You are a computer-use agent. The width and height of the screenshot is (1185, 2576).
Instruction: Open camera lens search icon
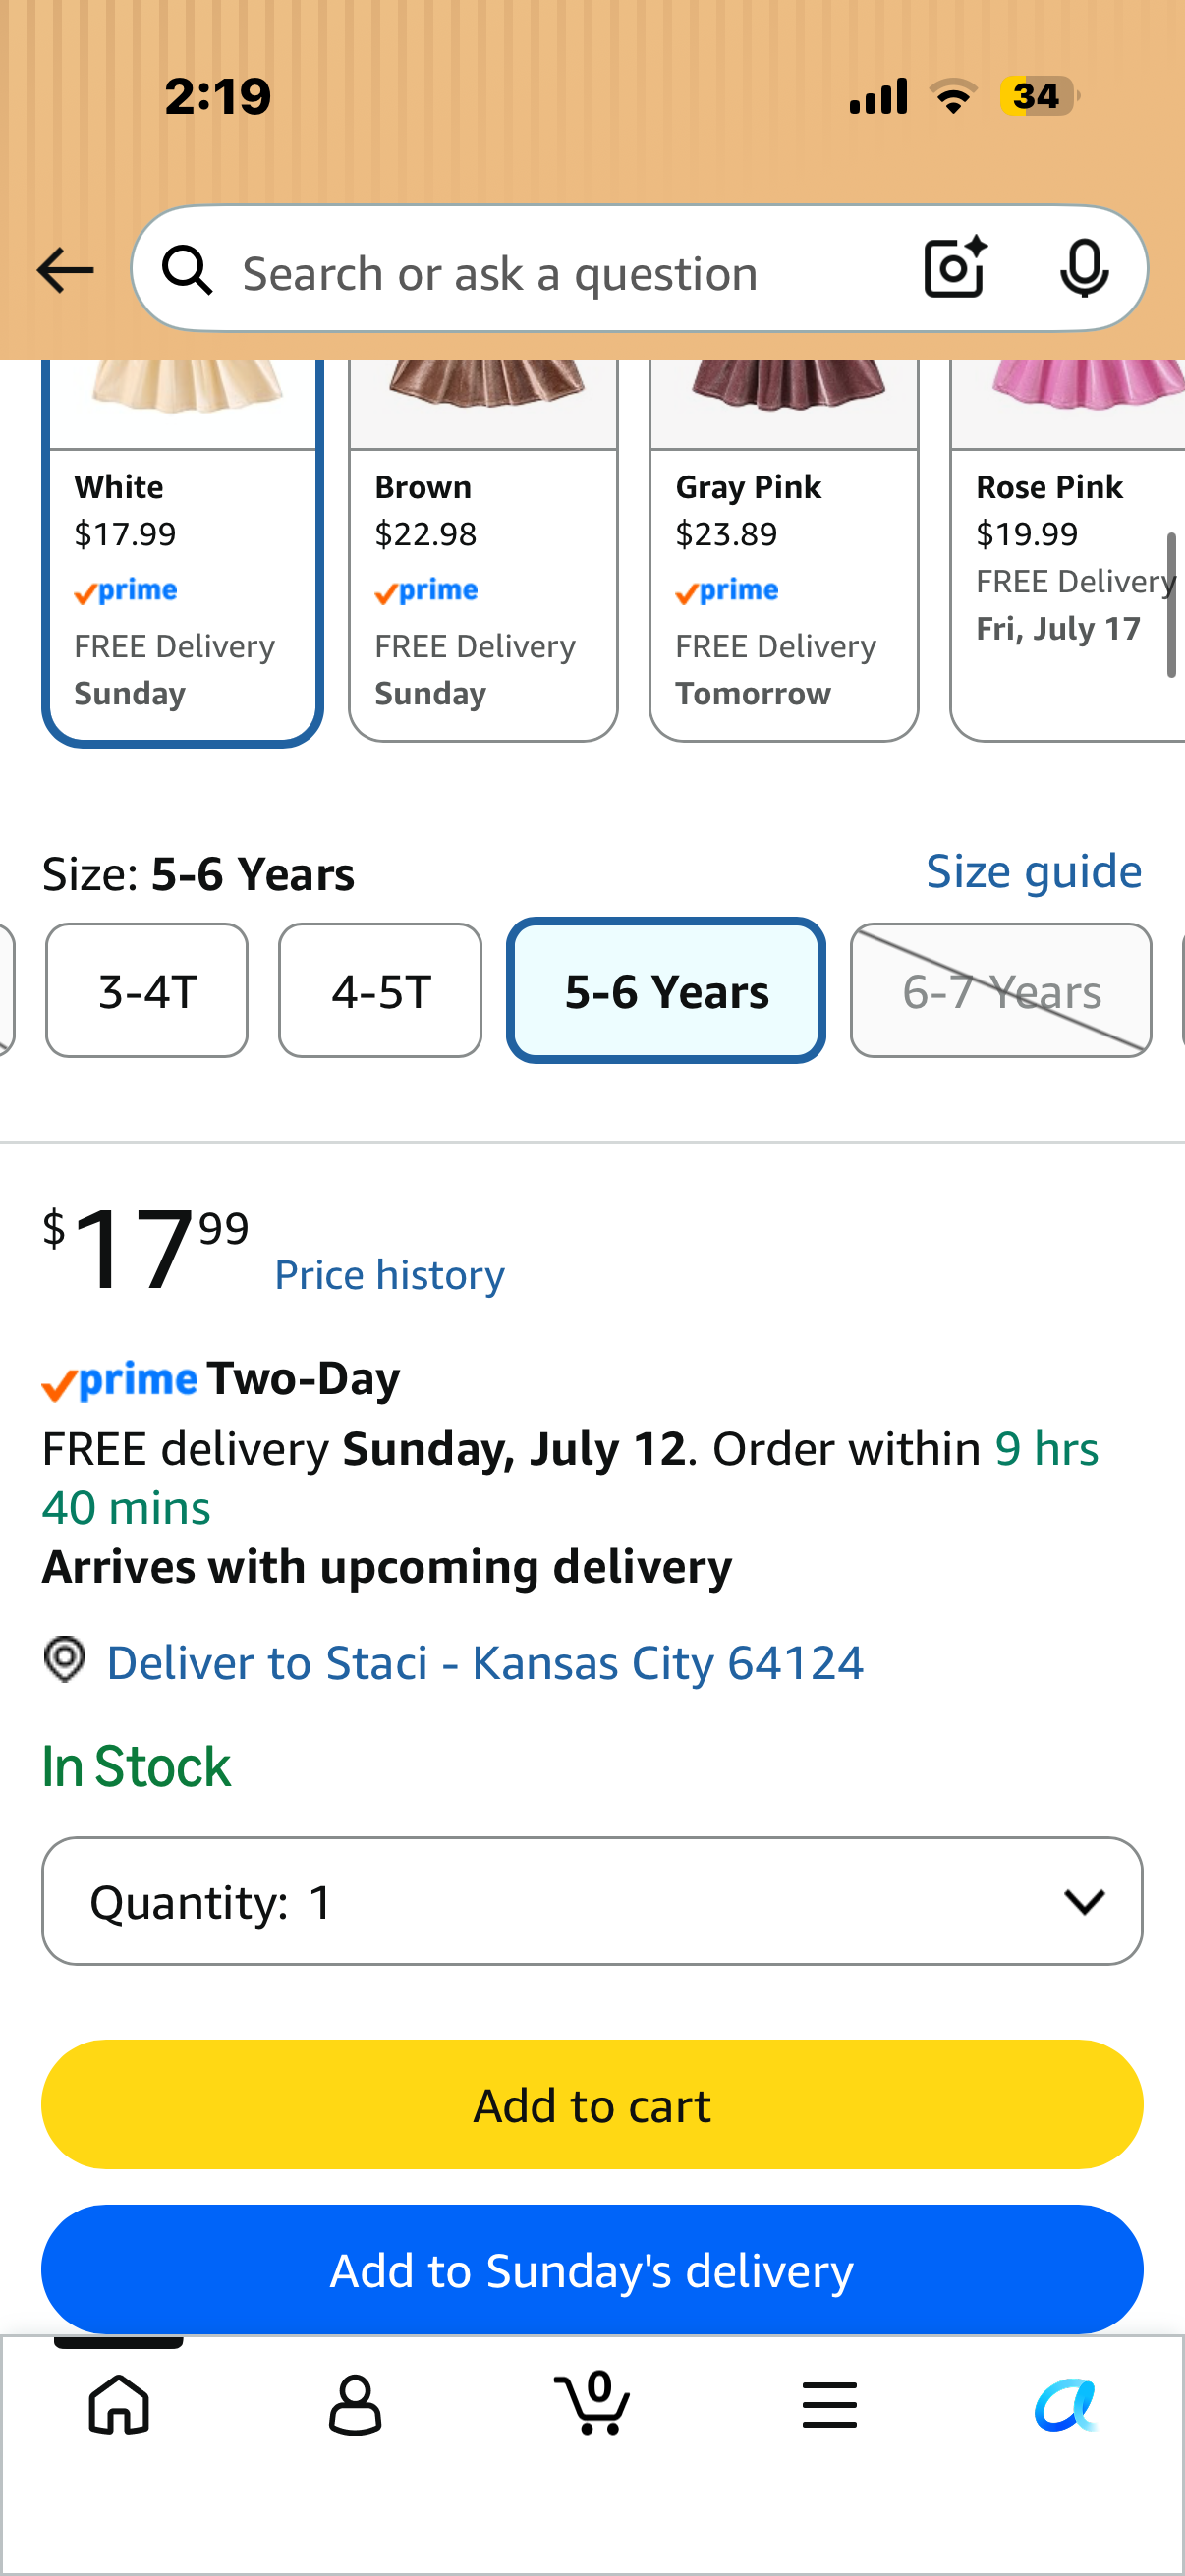pyautogui.click(x=955, y=268)
